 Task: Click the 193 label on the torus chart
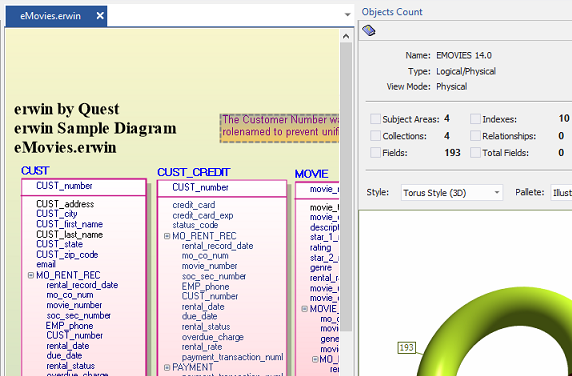[406, 348]
